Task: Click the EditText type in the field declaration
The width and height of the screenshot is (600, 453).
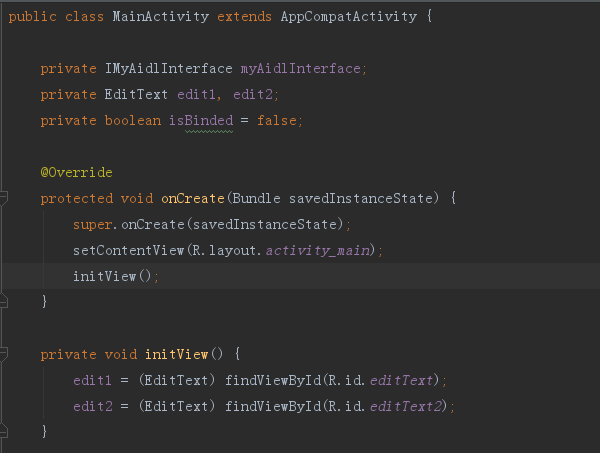Action: click(x=136, y=95)
